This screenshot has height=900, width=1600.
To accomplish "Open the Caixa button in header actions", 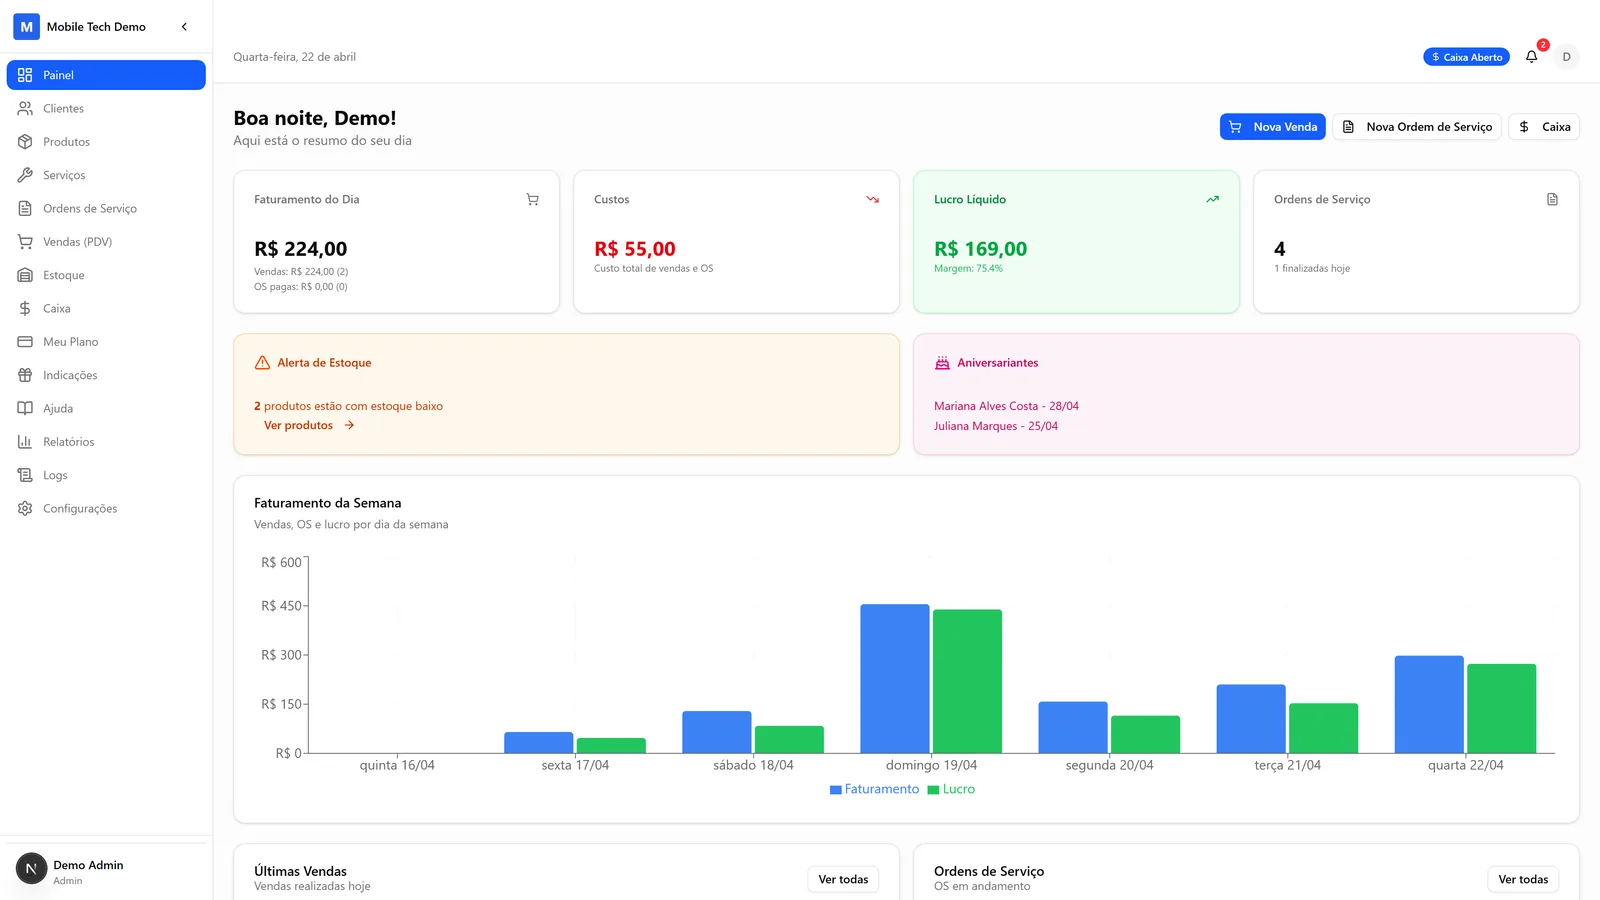I will click(x=1544, y=127).
